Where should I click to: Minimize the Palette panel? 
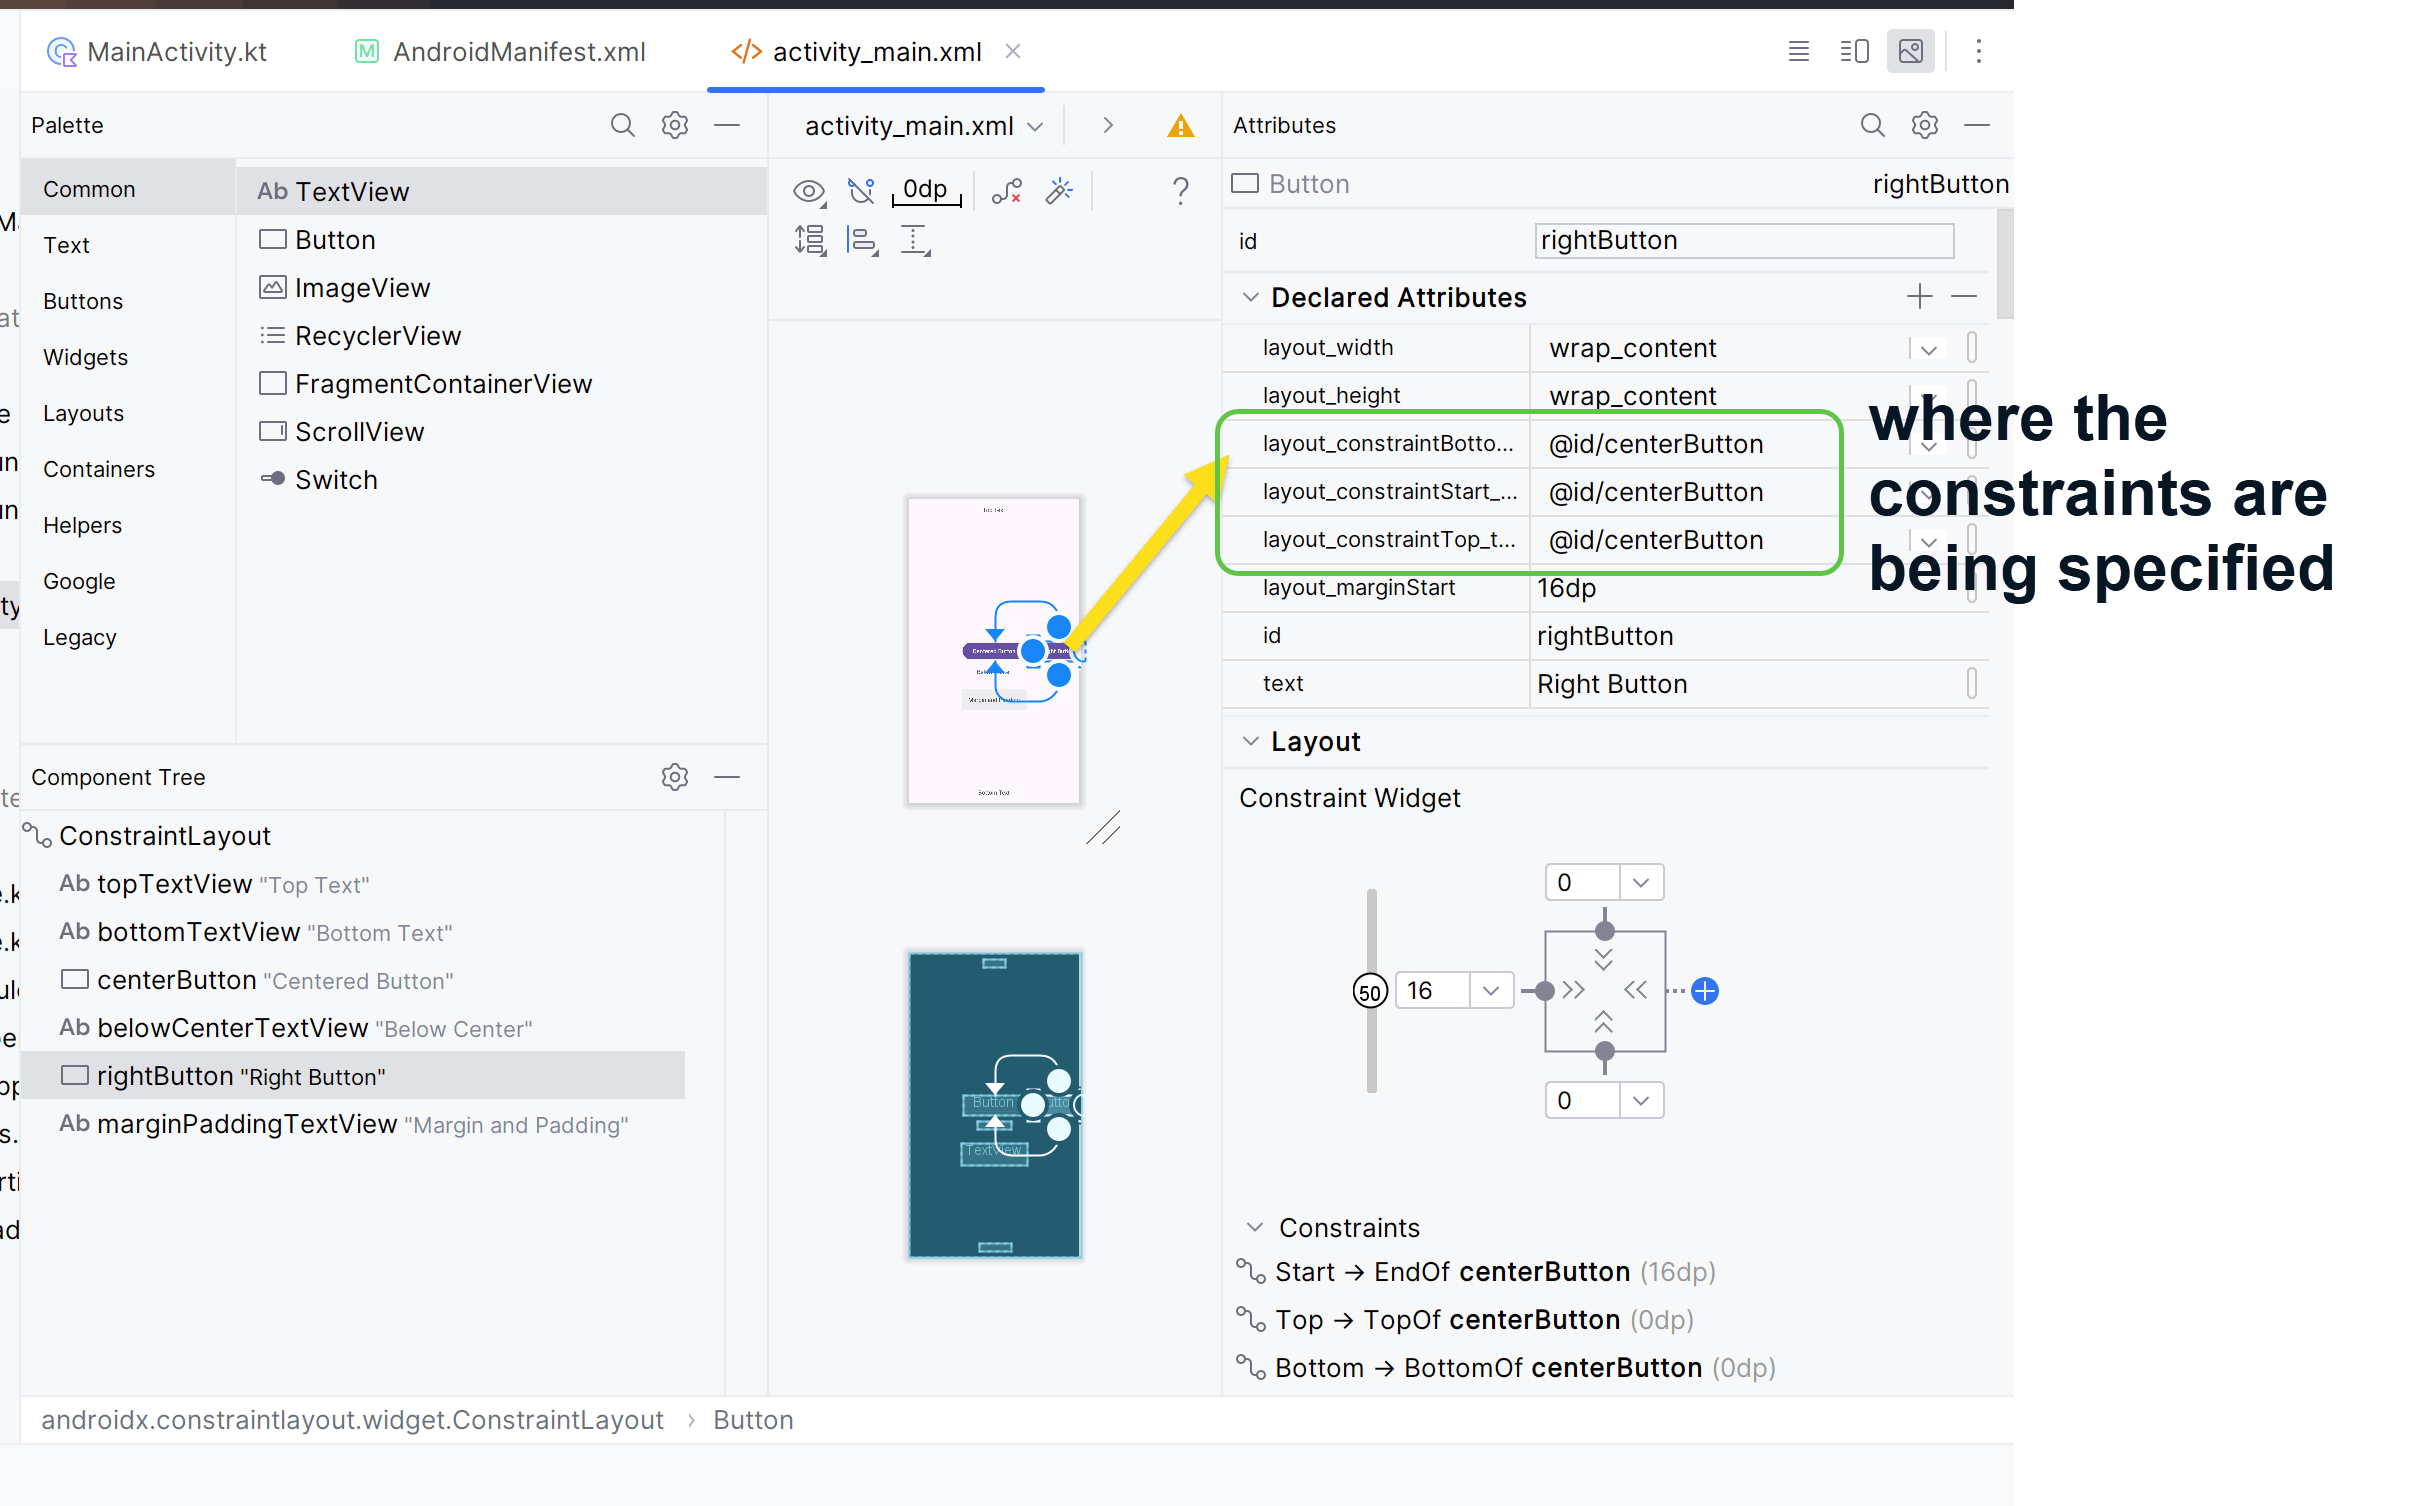(727, 125)
